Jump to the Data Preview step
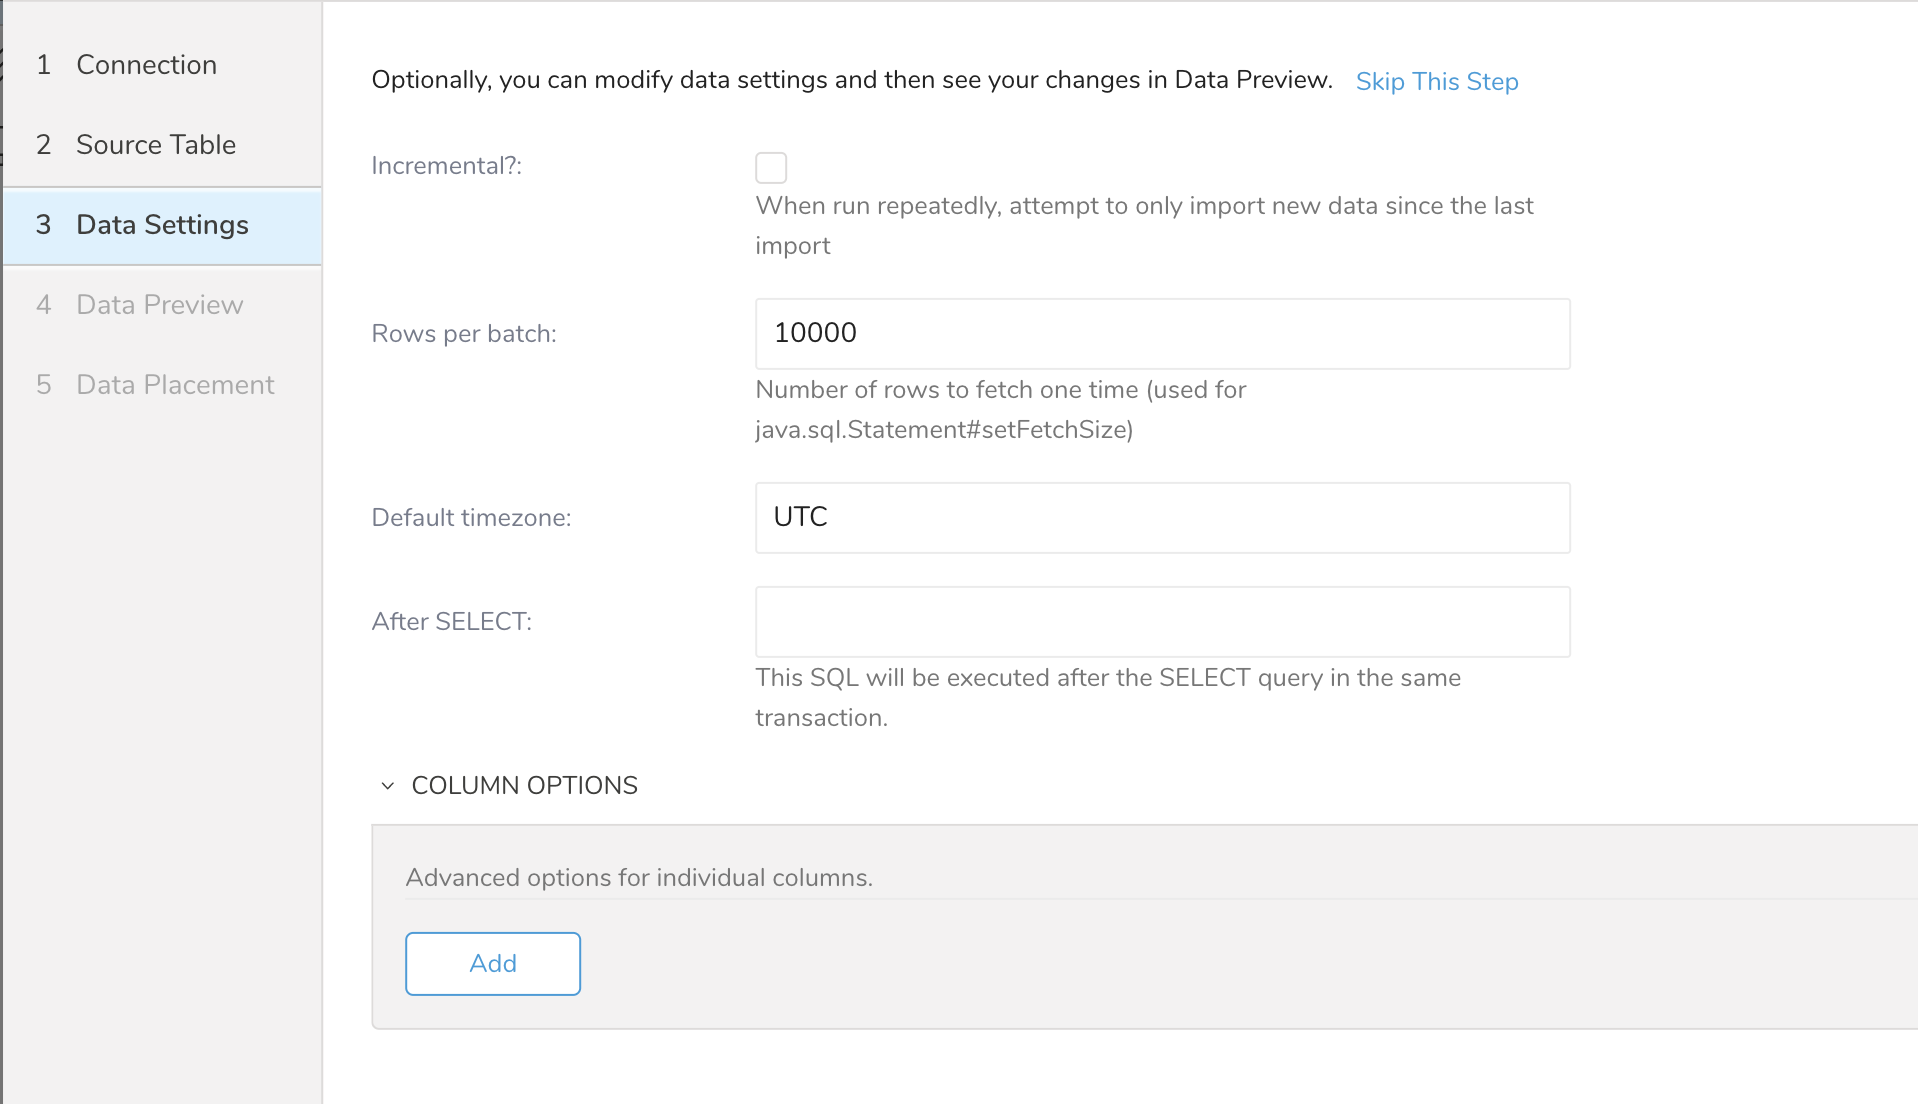Viewport: 1918px width, 1104px height. pyautogui.click(x=159, y=305)
